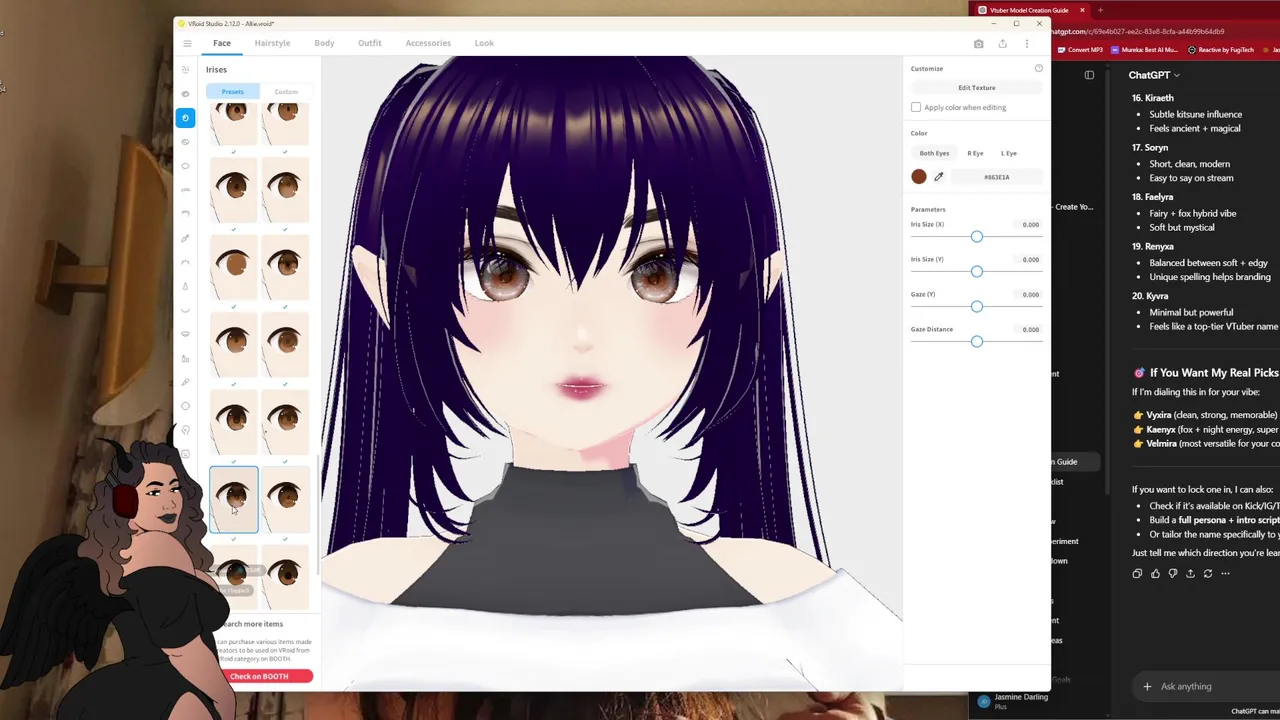The image size is (1280, 720).
Task: Open the Body tab
Action: (324, 43)
